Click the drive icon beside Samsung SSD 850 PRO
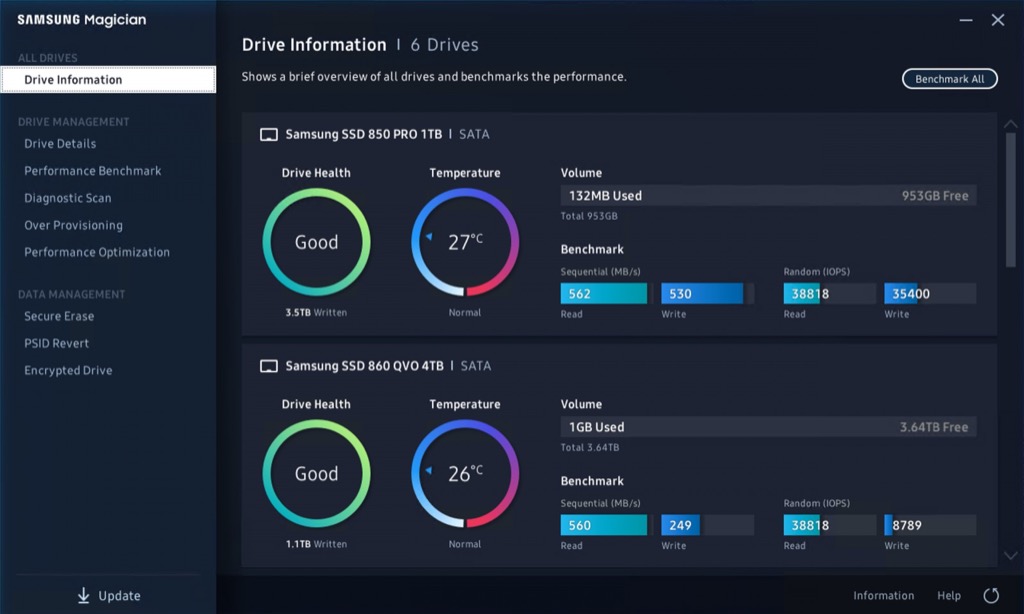 [x=268, y=135]
